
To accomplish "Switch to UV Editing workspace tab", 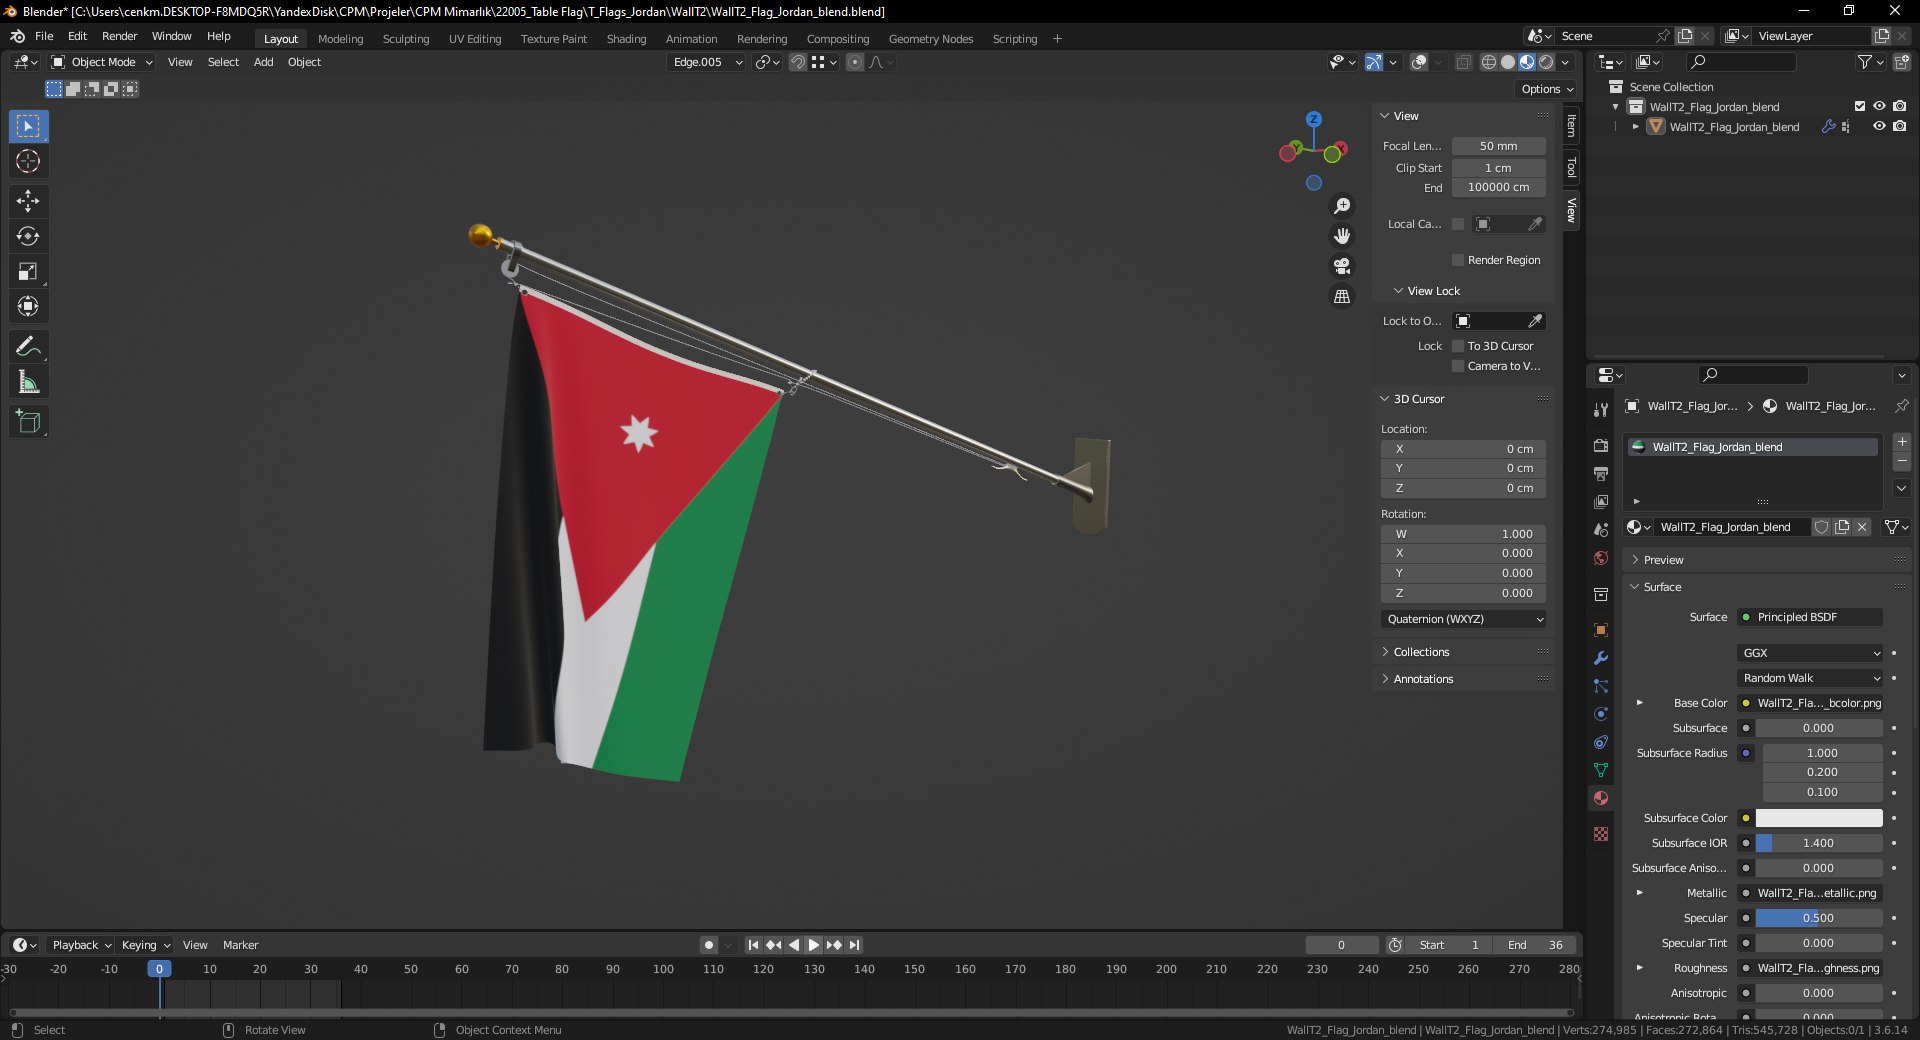I will 475,39.
